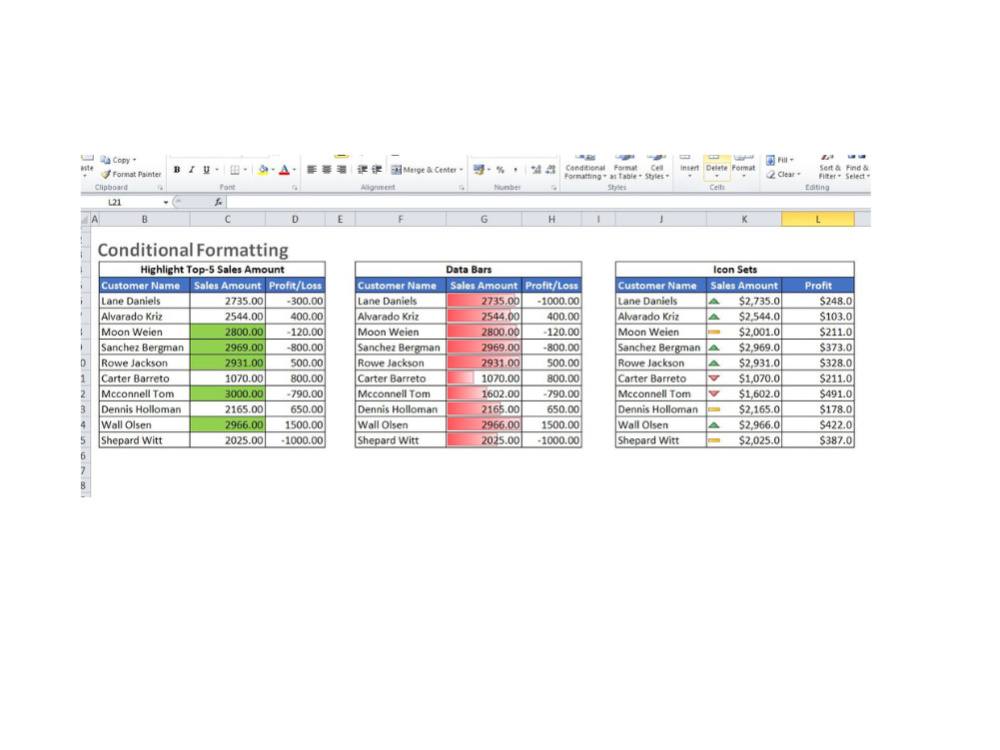Screen dimensions: 1000x750
Task: Open the Clipboard dialog launcher
Action: [160, 188]
